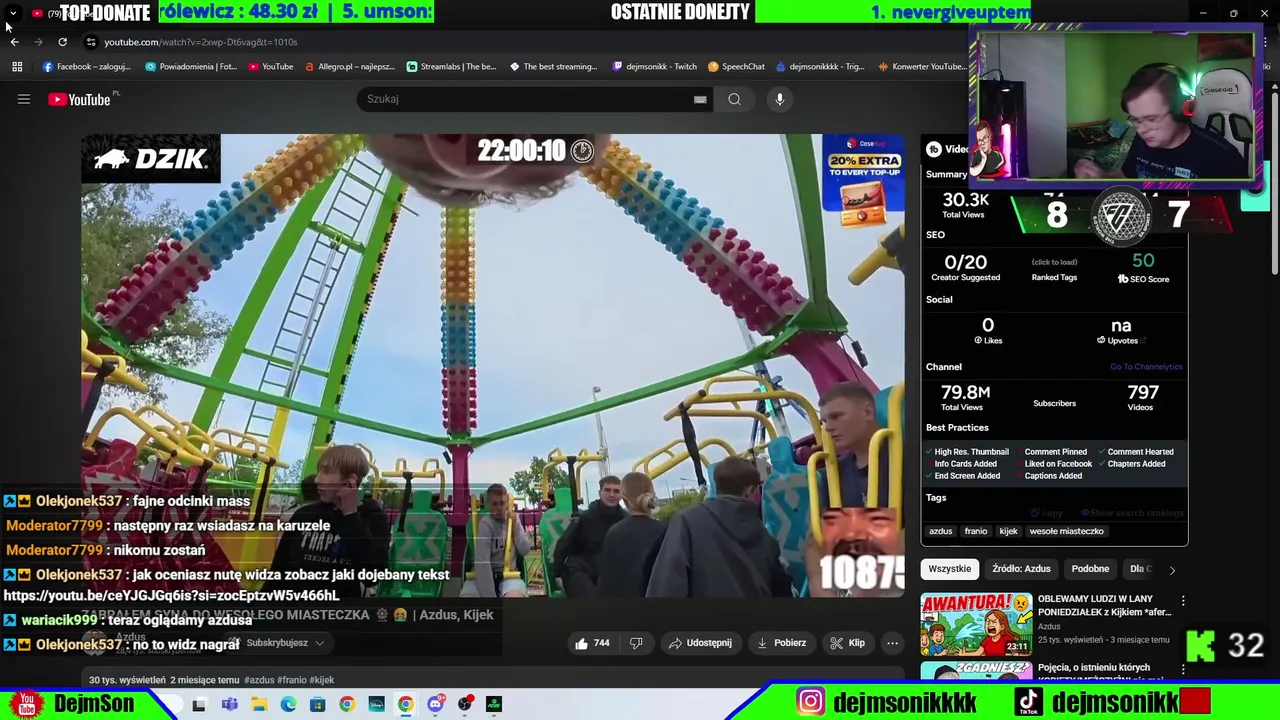
Task: Open the Apps grid in bookmarks bar
Action: coord(17,67)
